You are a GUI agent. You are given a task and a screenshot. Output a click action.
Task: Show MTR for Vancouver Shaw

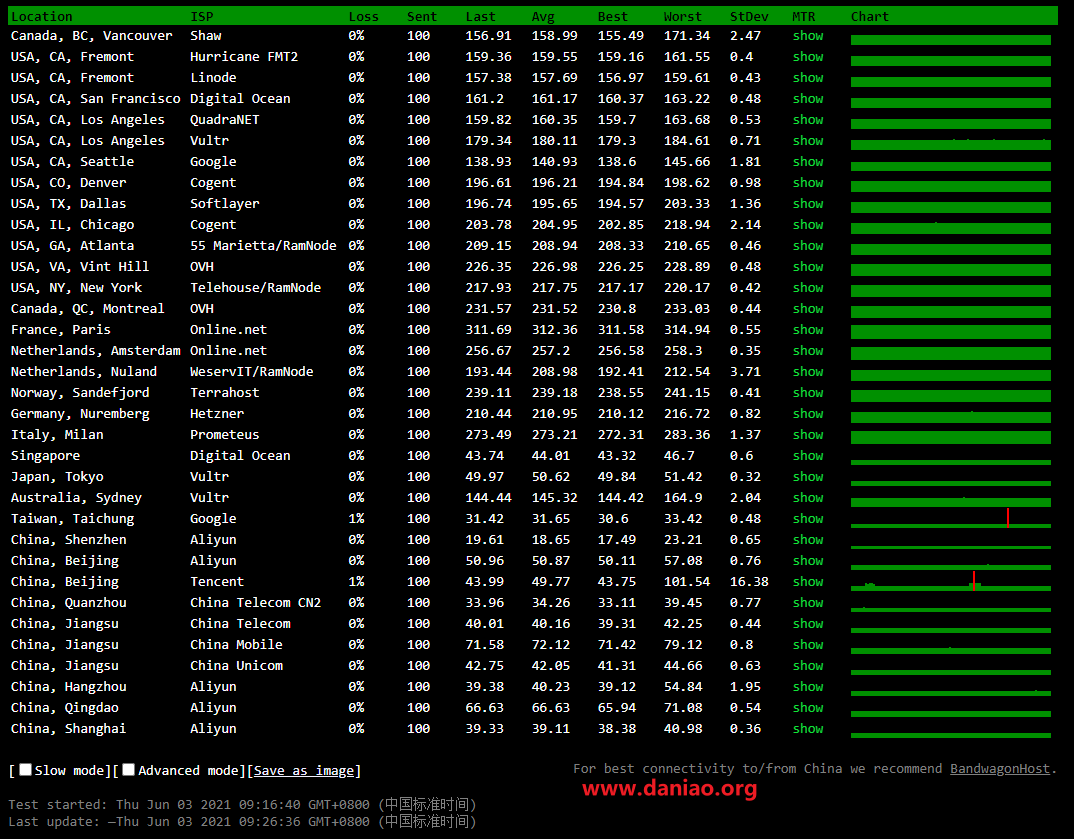click(808, 36)
